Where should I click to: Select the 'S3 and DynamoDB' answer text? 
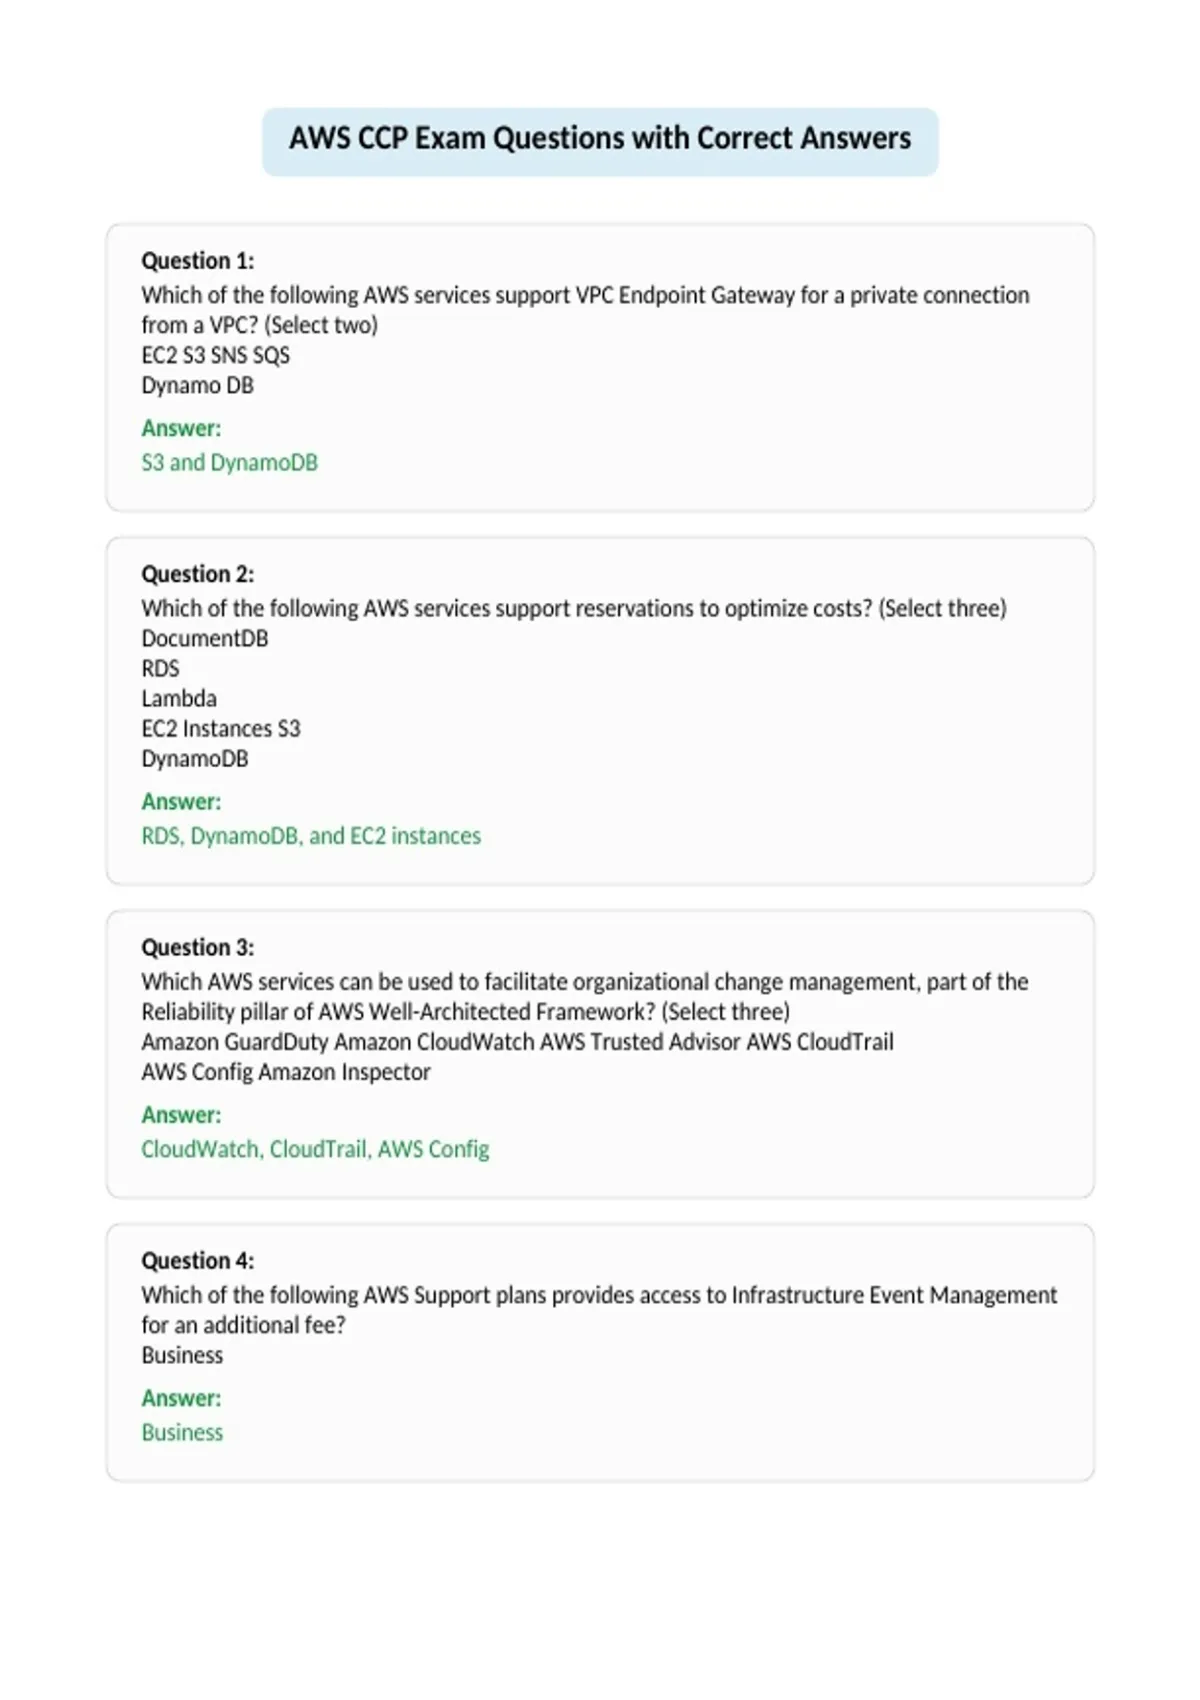(x=230, y=463)
